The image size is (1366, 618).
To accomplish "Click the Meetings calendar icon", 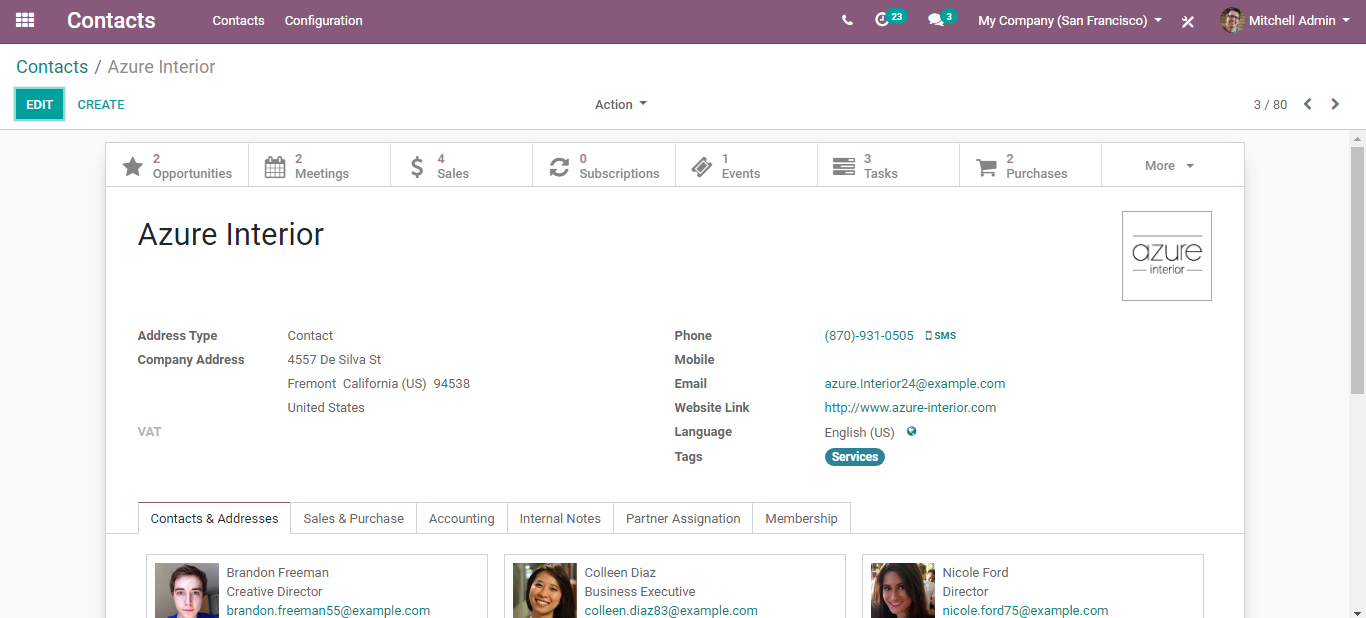I will (x=275, y=166).
